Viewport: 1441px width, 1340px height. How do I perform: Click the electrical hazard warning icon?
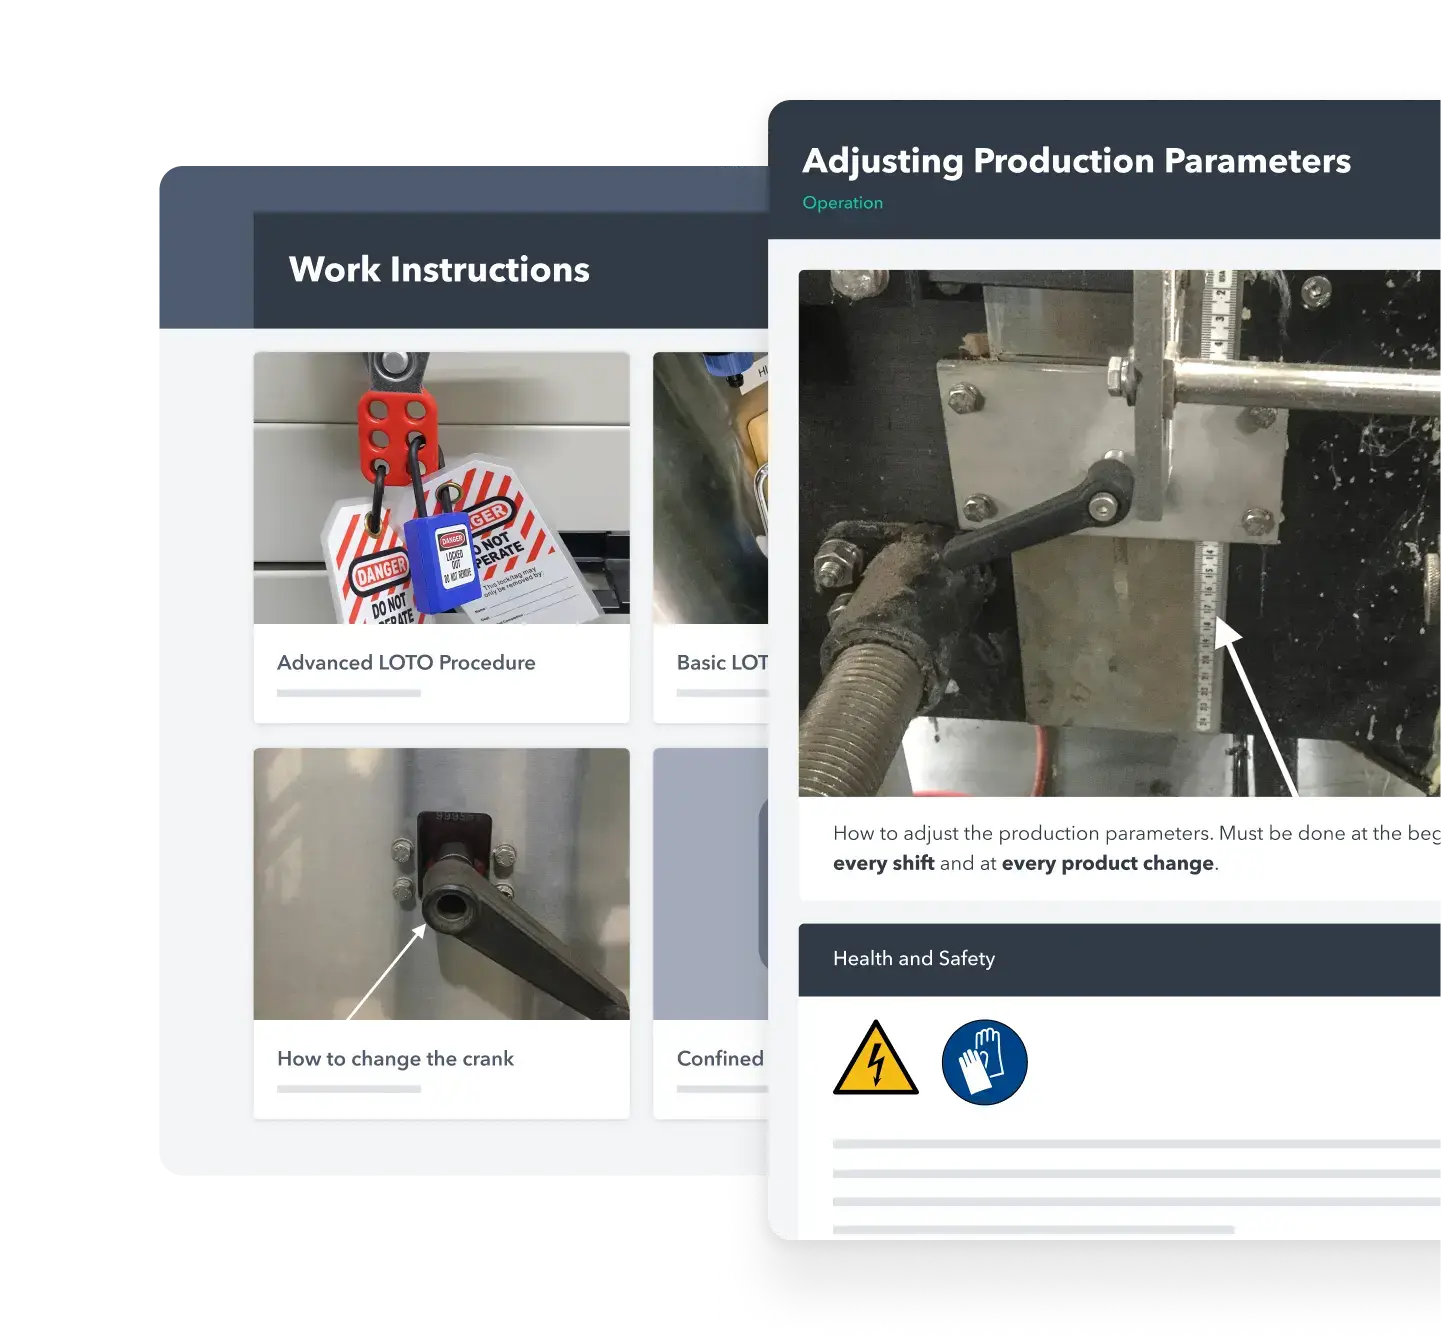(875, 1060)
